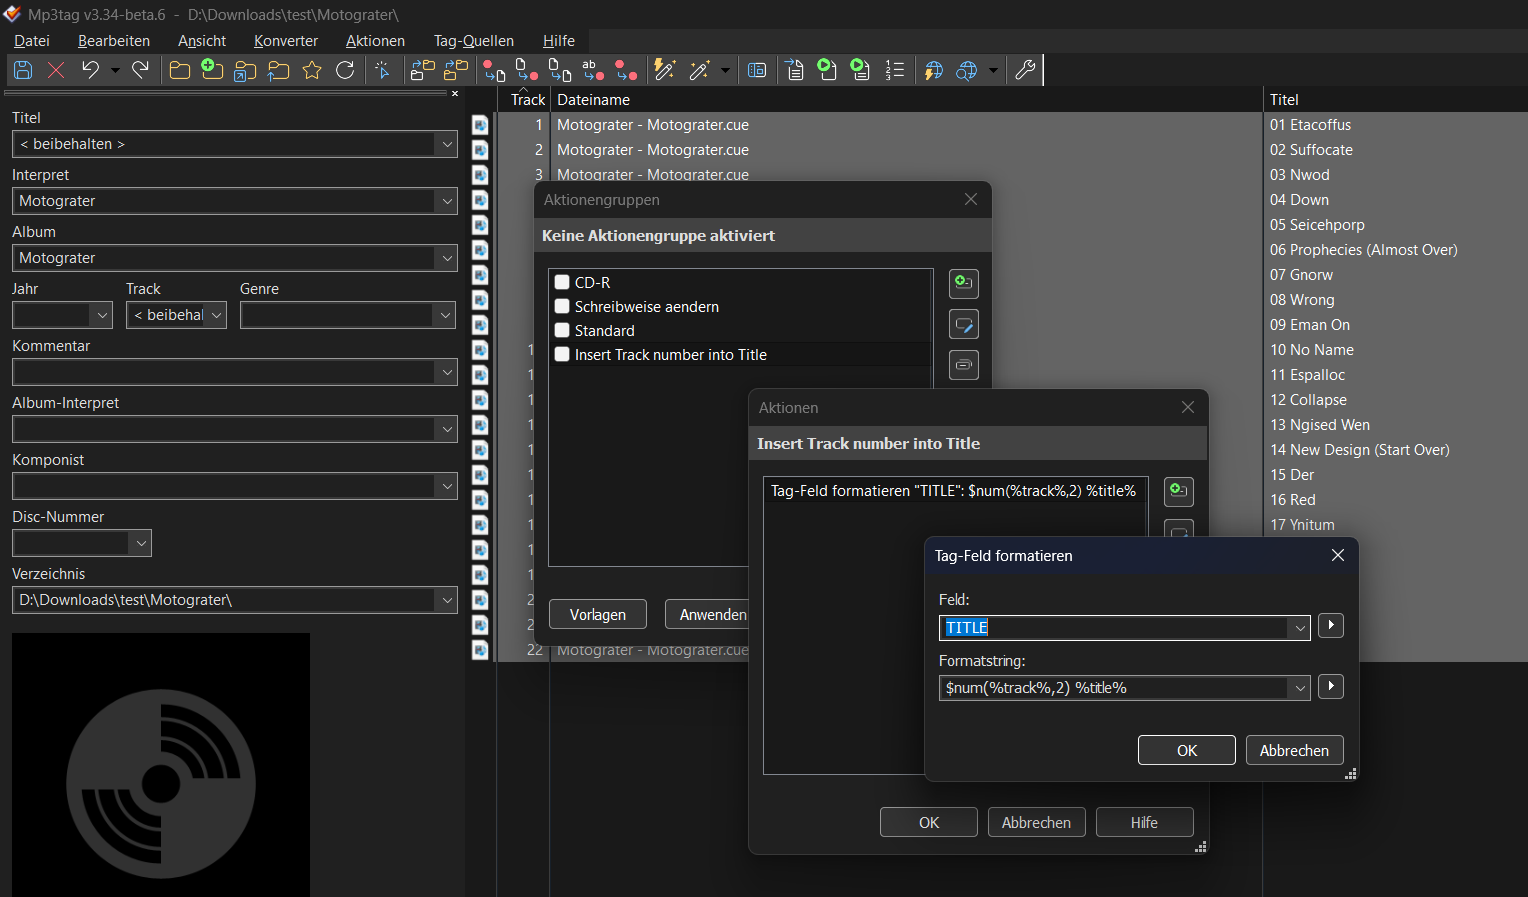Open the Tag-Quellen menu
The image size is (1528, 897).
(474, 41)
